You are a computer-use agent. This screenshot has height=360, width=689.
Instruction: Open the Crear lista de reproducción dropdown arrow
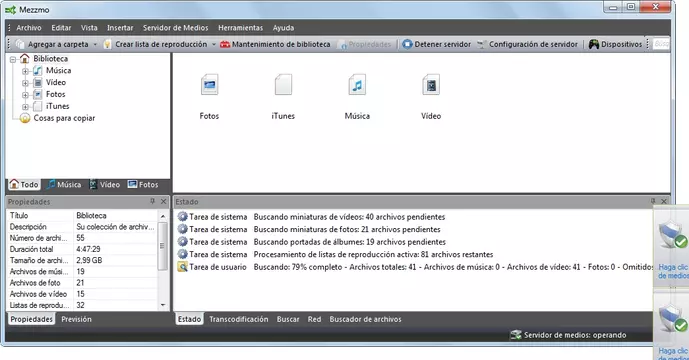coord(214,44)
